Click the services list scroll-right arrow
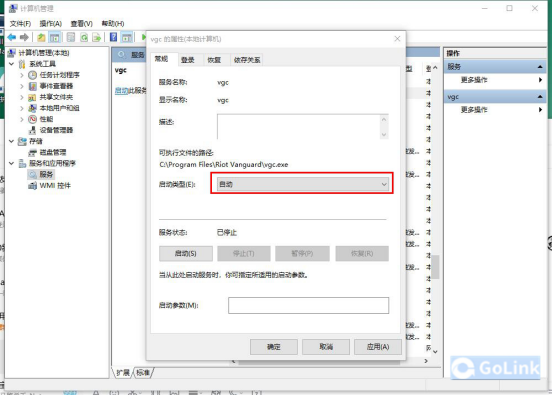 426,361
